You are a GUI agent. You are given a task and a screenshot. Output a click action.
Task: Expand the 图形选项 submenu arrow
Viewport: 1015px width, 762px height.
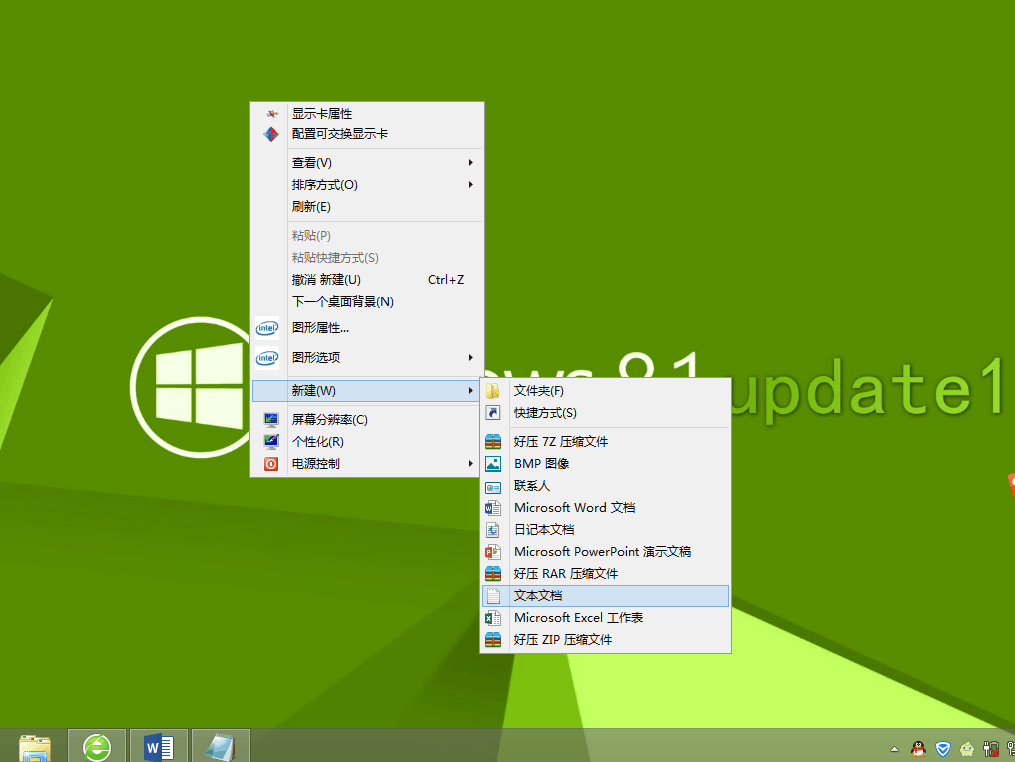click(x=471, y=357)
